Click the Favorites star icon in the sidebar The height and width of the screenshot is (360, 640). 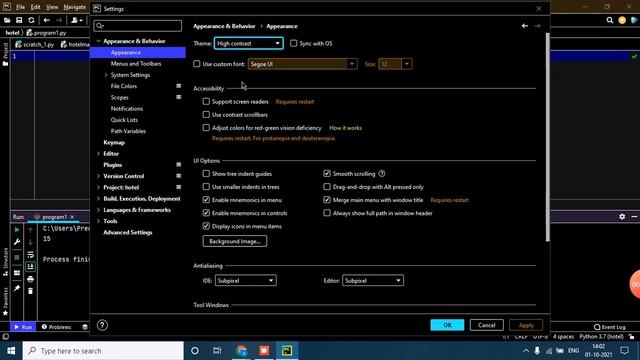(x=5, y=313)
